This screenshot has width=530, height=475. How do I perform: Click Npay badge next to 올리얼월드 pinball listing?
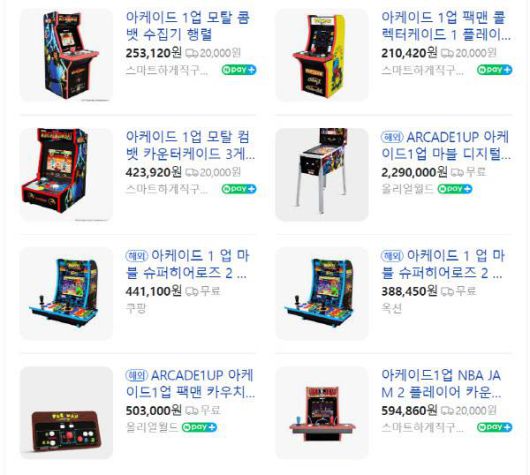click(455, 189)
